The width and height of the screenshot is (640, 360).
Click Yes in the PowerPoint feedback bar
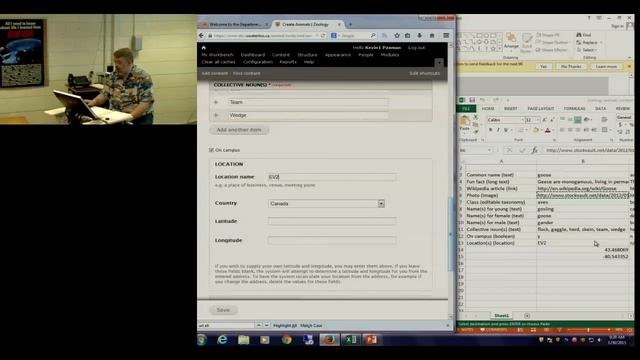pyautogui.click(x=543, y=67)
